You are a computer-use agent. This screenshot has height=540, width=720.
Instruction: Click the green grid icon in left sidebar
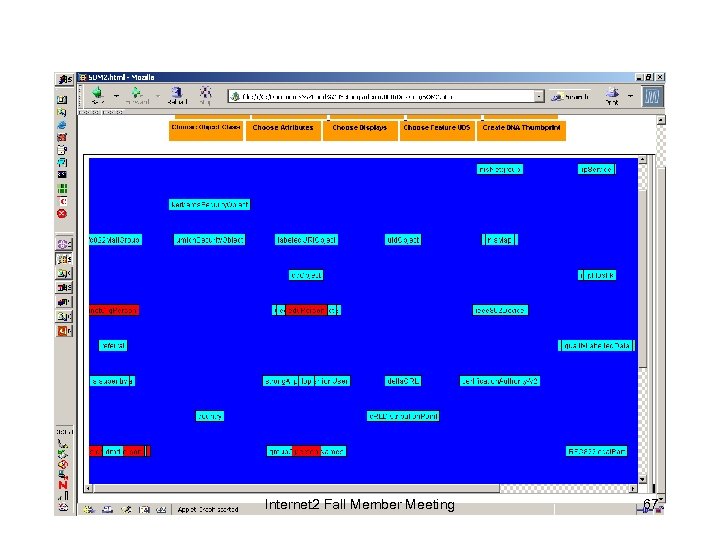(62, 188)
